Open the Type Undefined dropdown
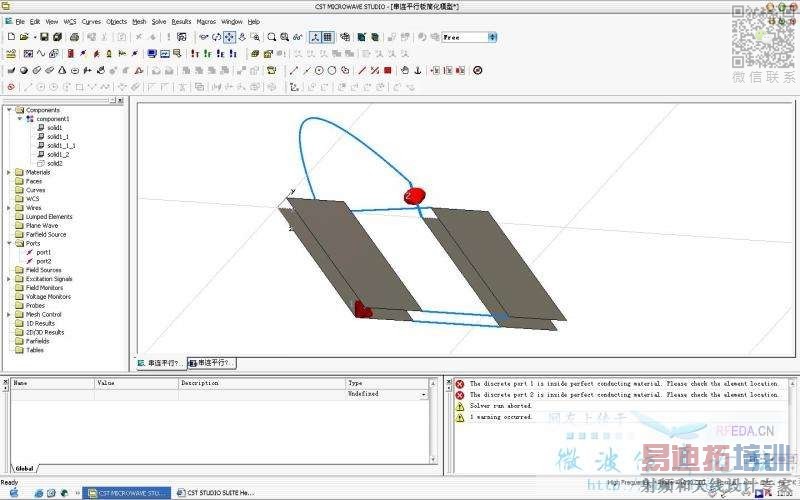800x500 pixels. point(423,394)
